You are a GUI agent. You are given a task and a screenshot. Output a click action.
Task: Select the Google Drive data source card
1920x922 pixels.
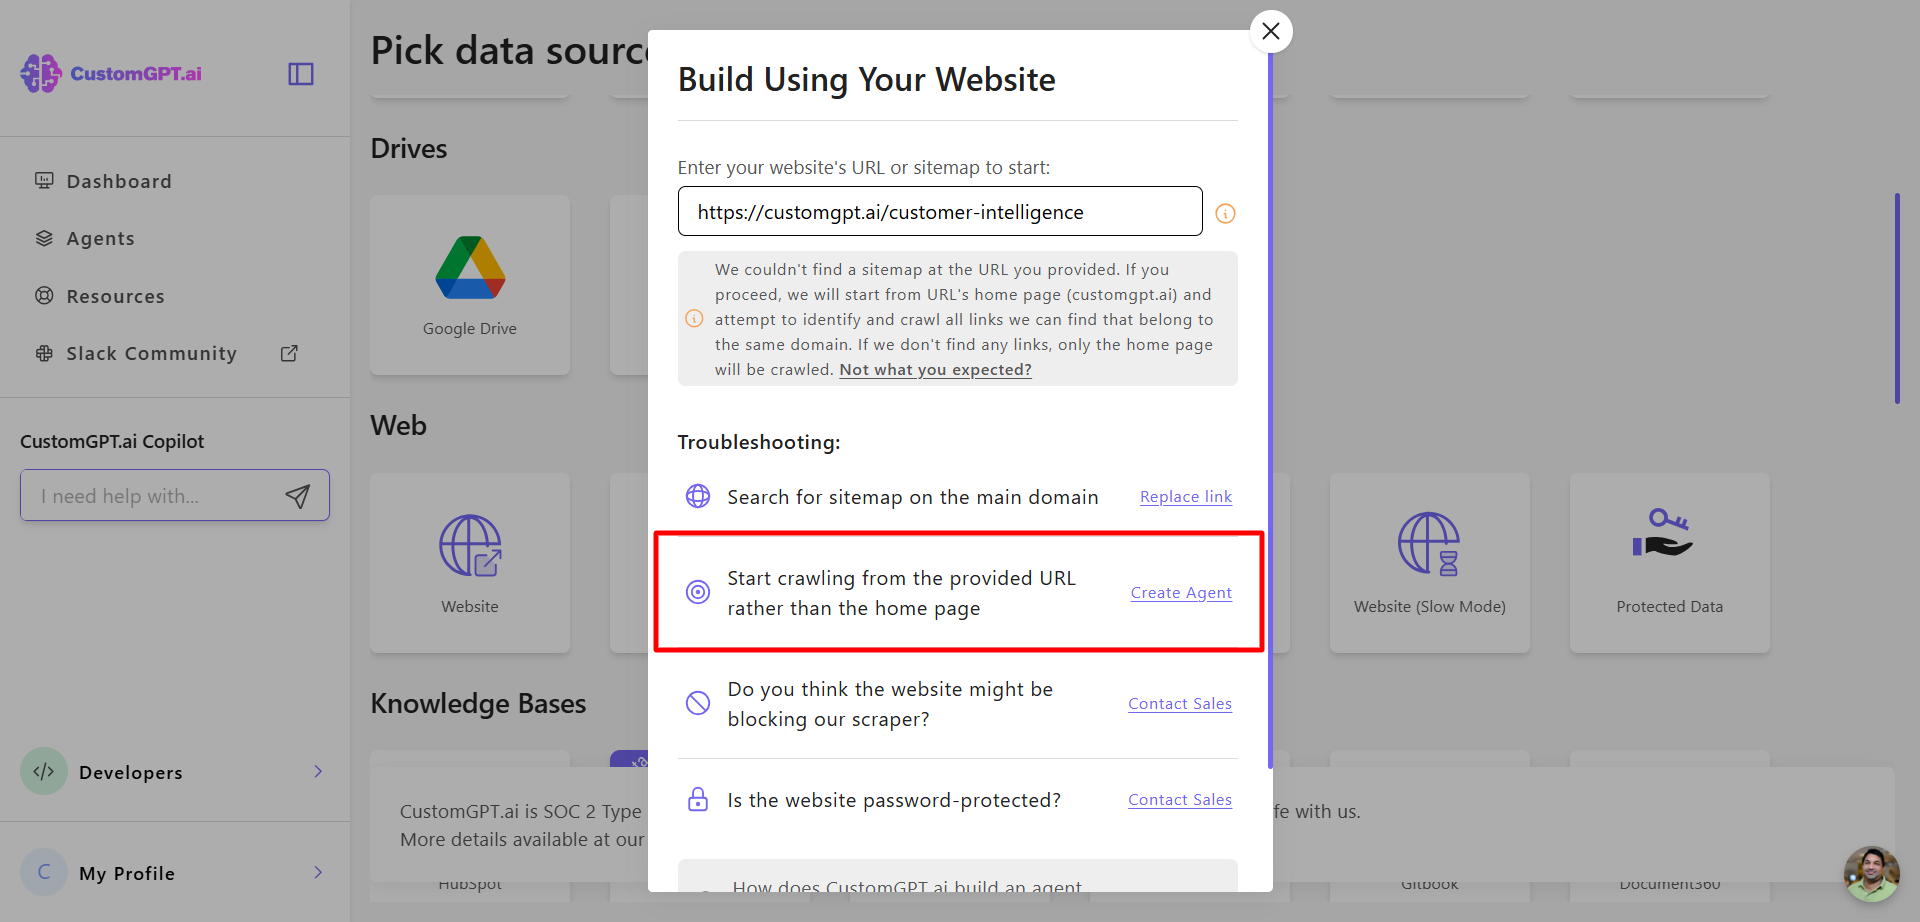(470, 285)
